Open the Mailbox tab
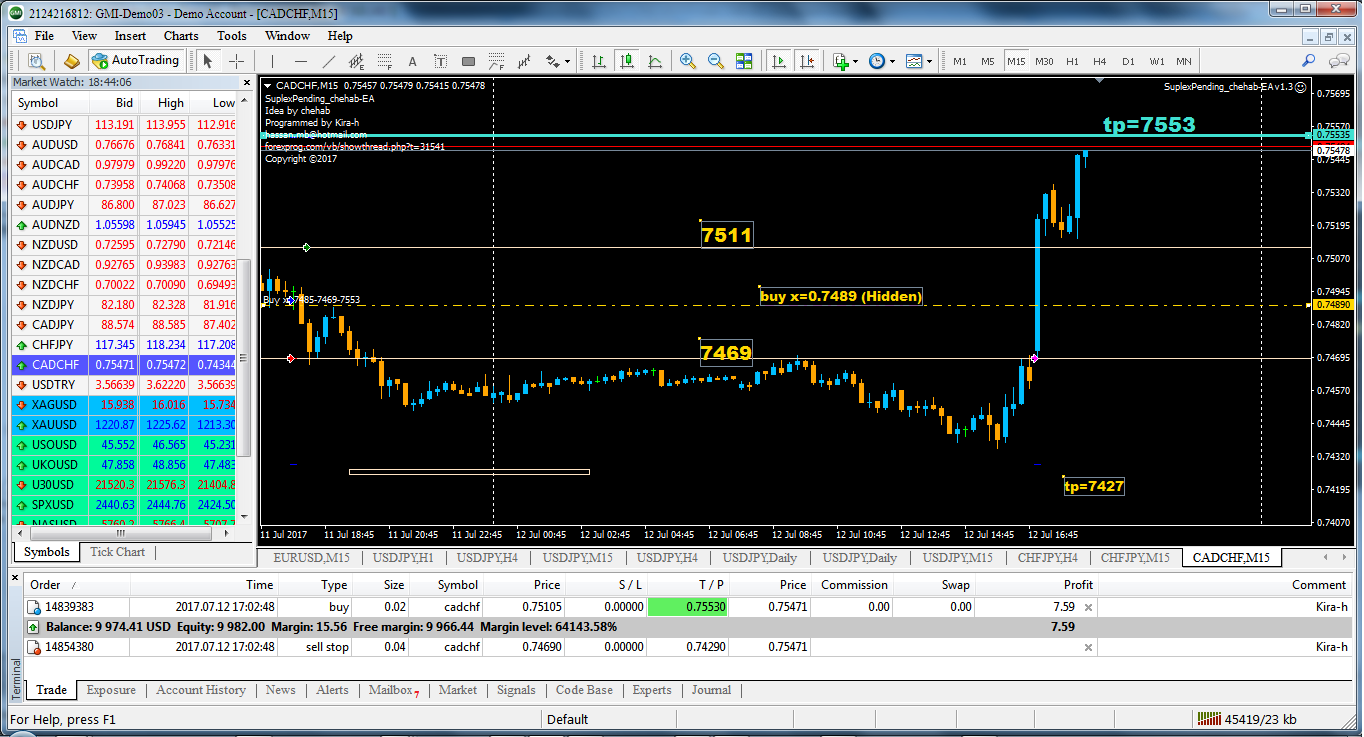 393,690
